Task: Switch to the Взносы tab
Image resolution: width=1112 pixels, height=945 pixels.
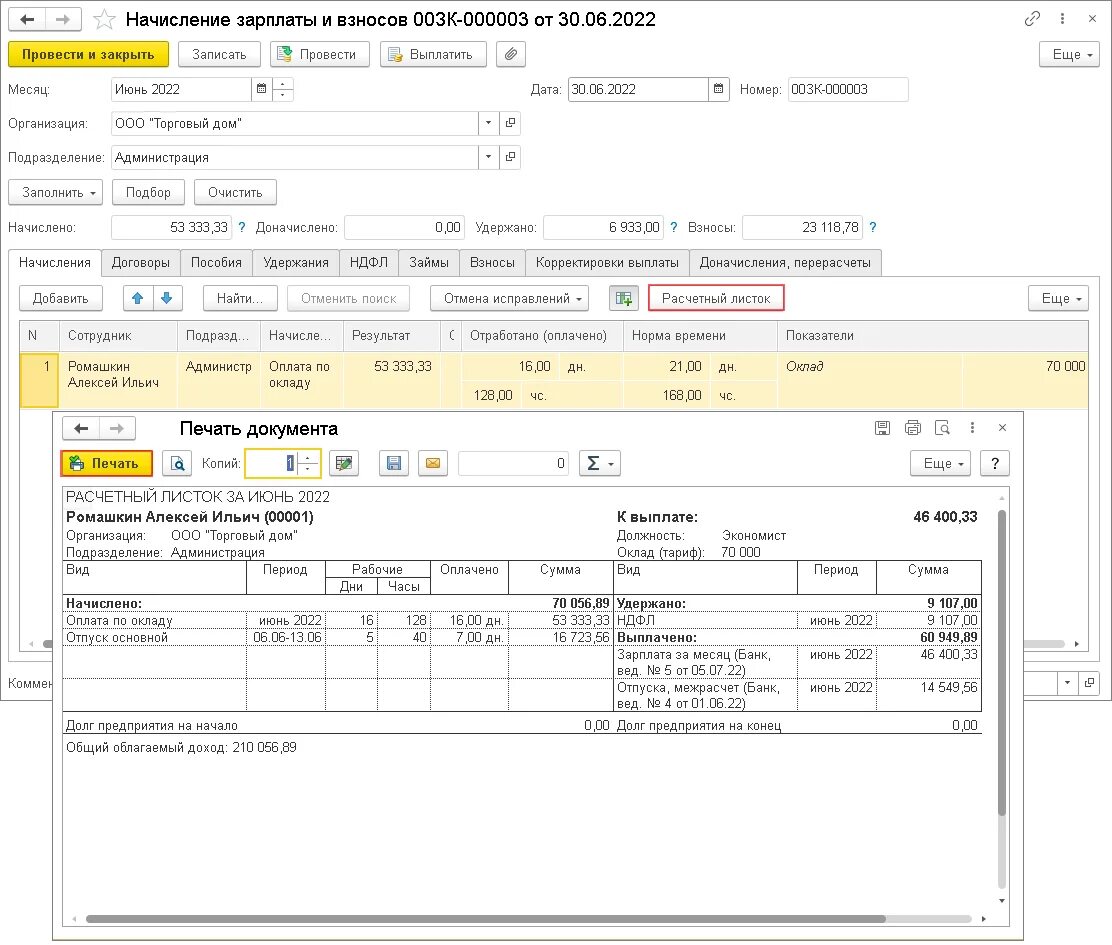Action: tap(492, 262)
